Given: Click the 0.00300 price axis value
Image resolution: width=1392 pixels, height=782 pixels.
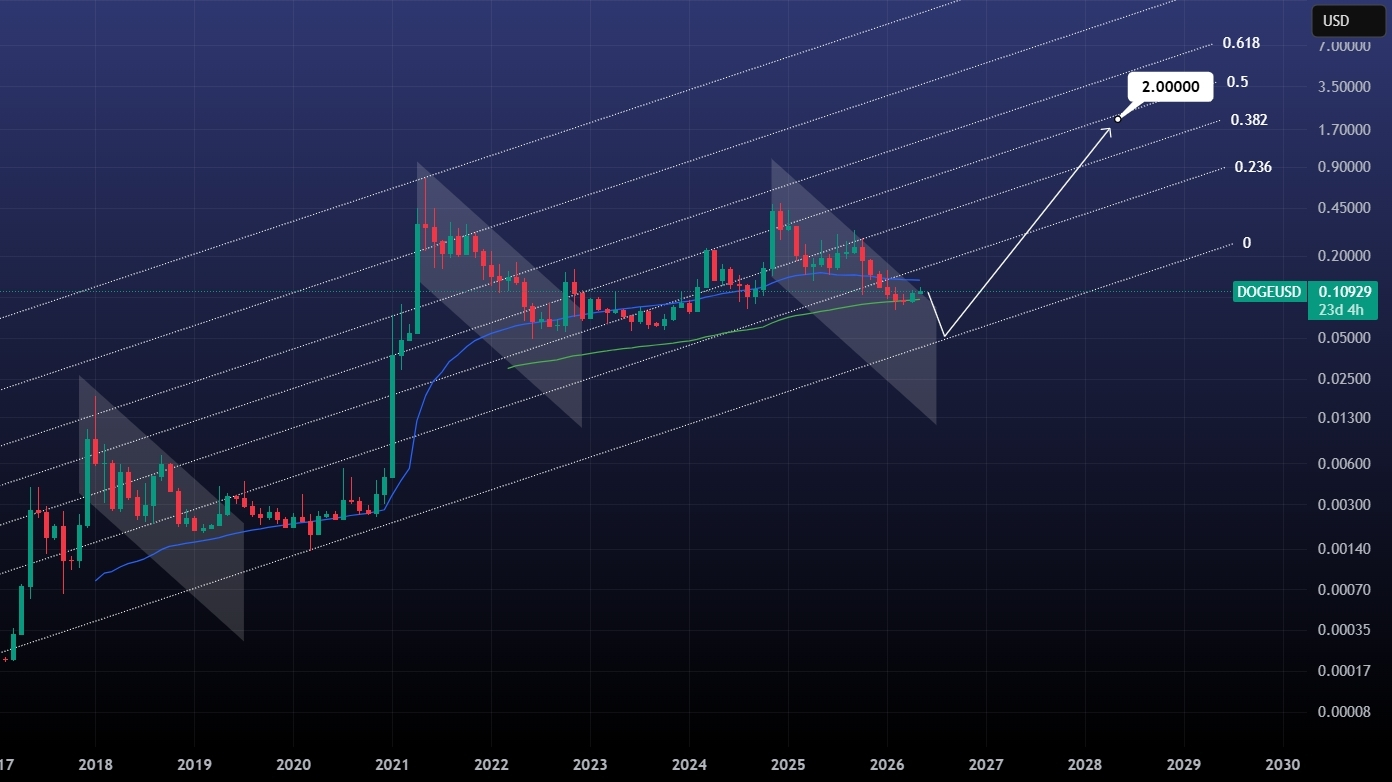Looking at the screenshot, I should 1344,505.
